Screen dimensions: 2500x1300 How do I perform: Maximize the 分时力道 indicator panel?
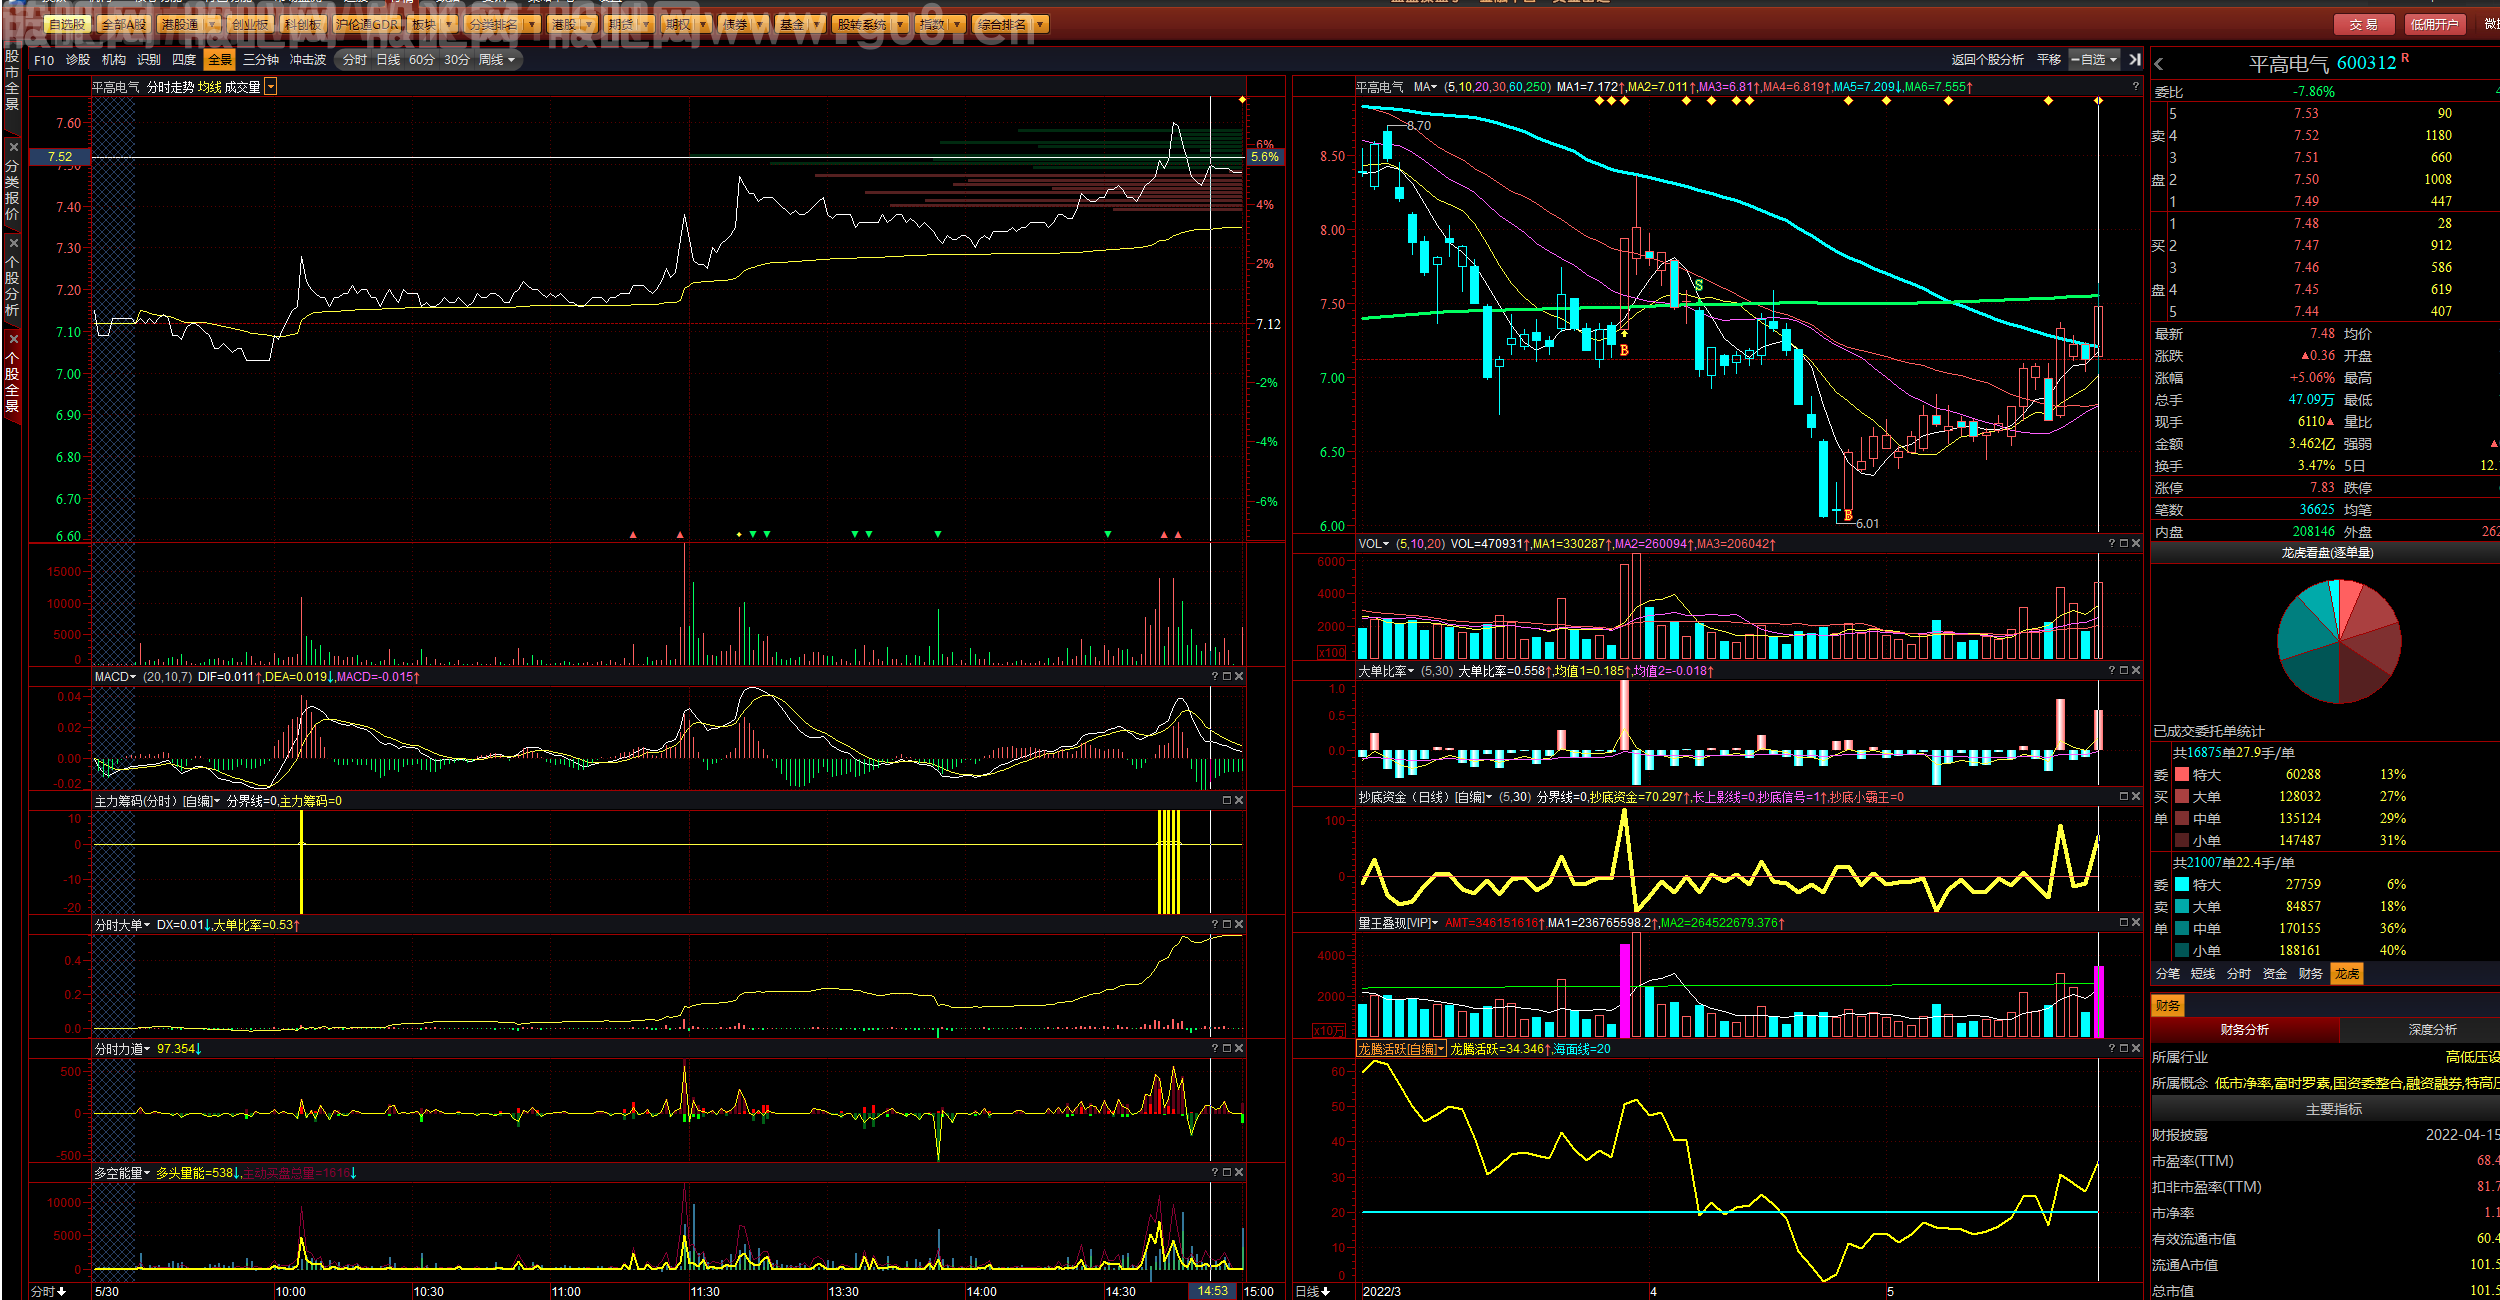(x=1227, y=1049)
